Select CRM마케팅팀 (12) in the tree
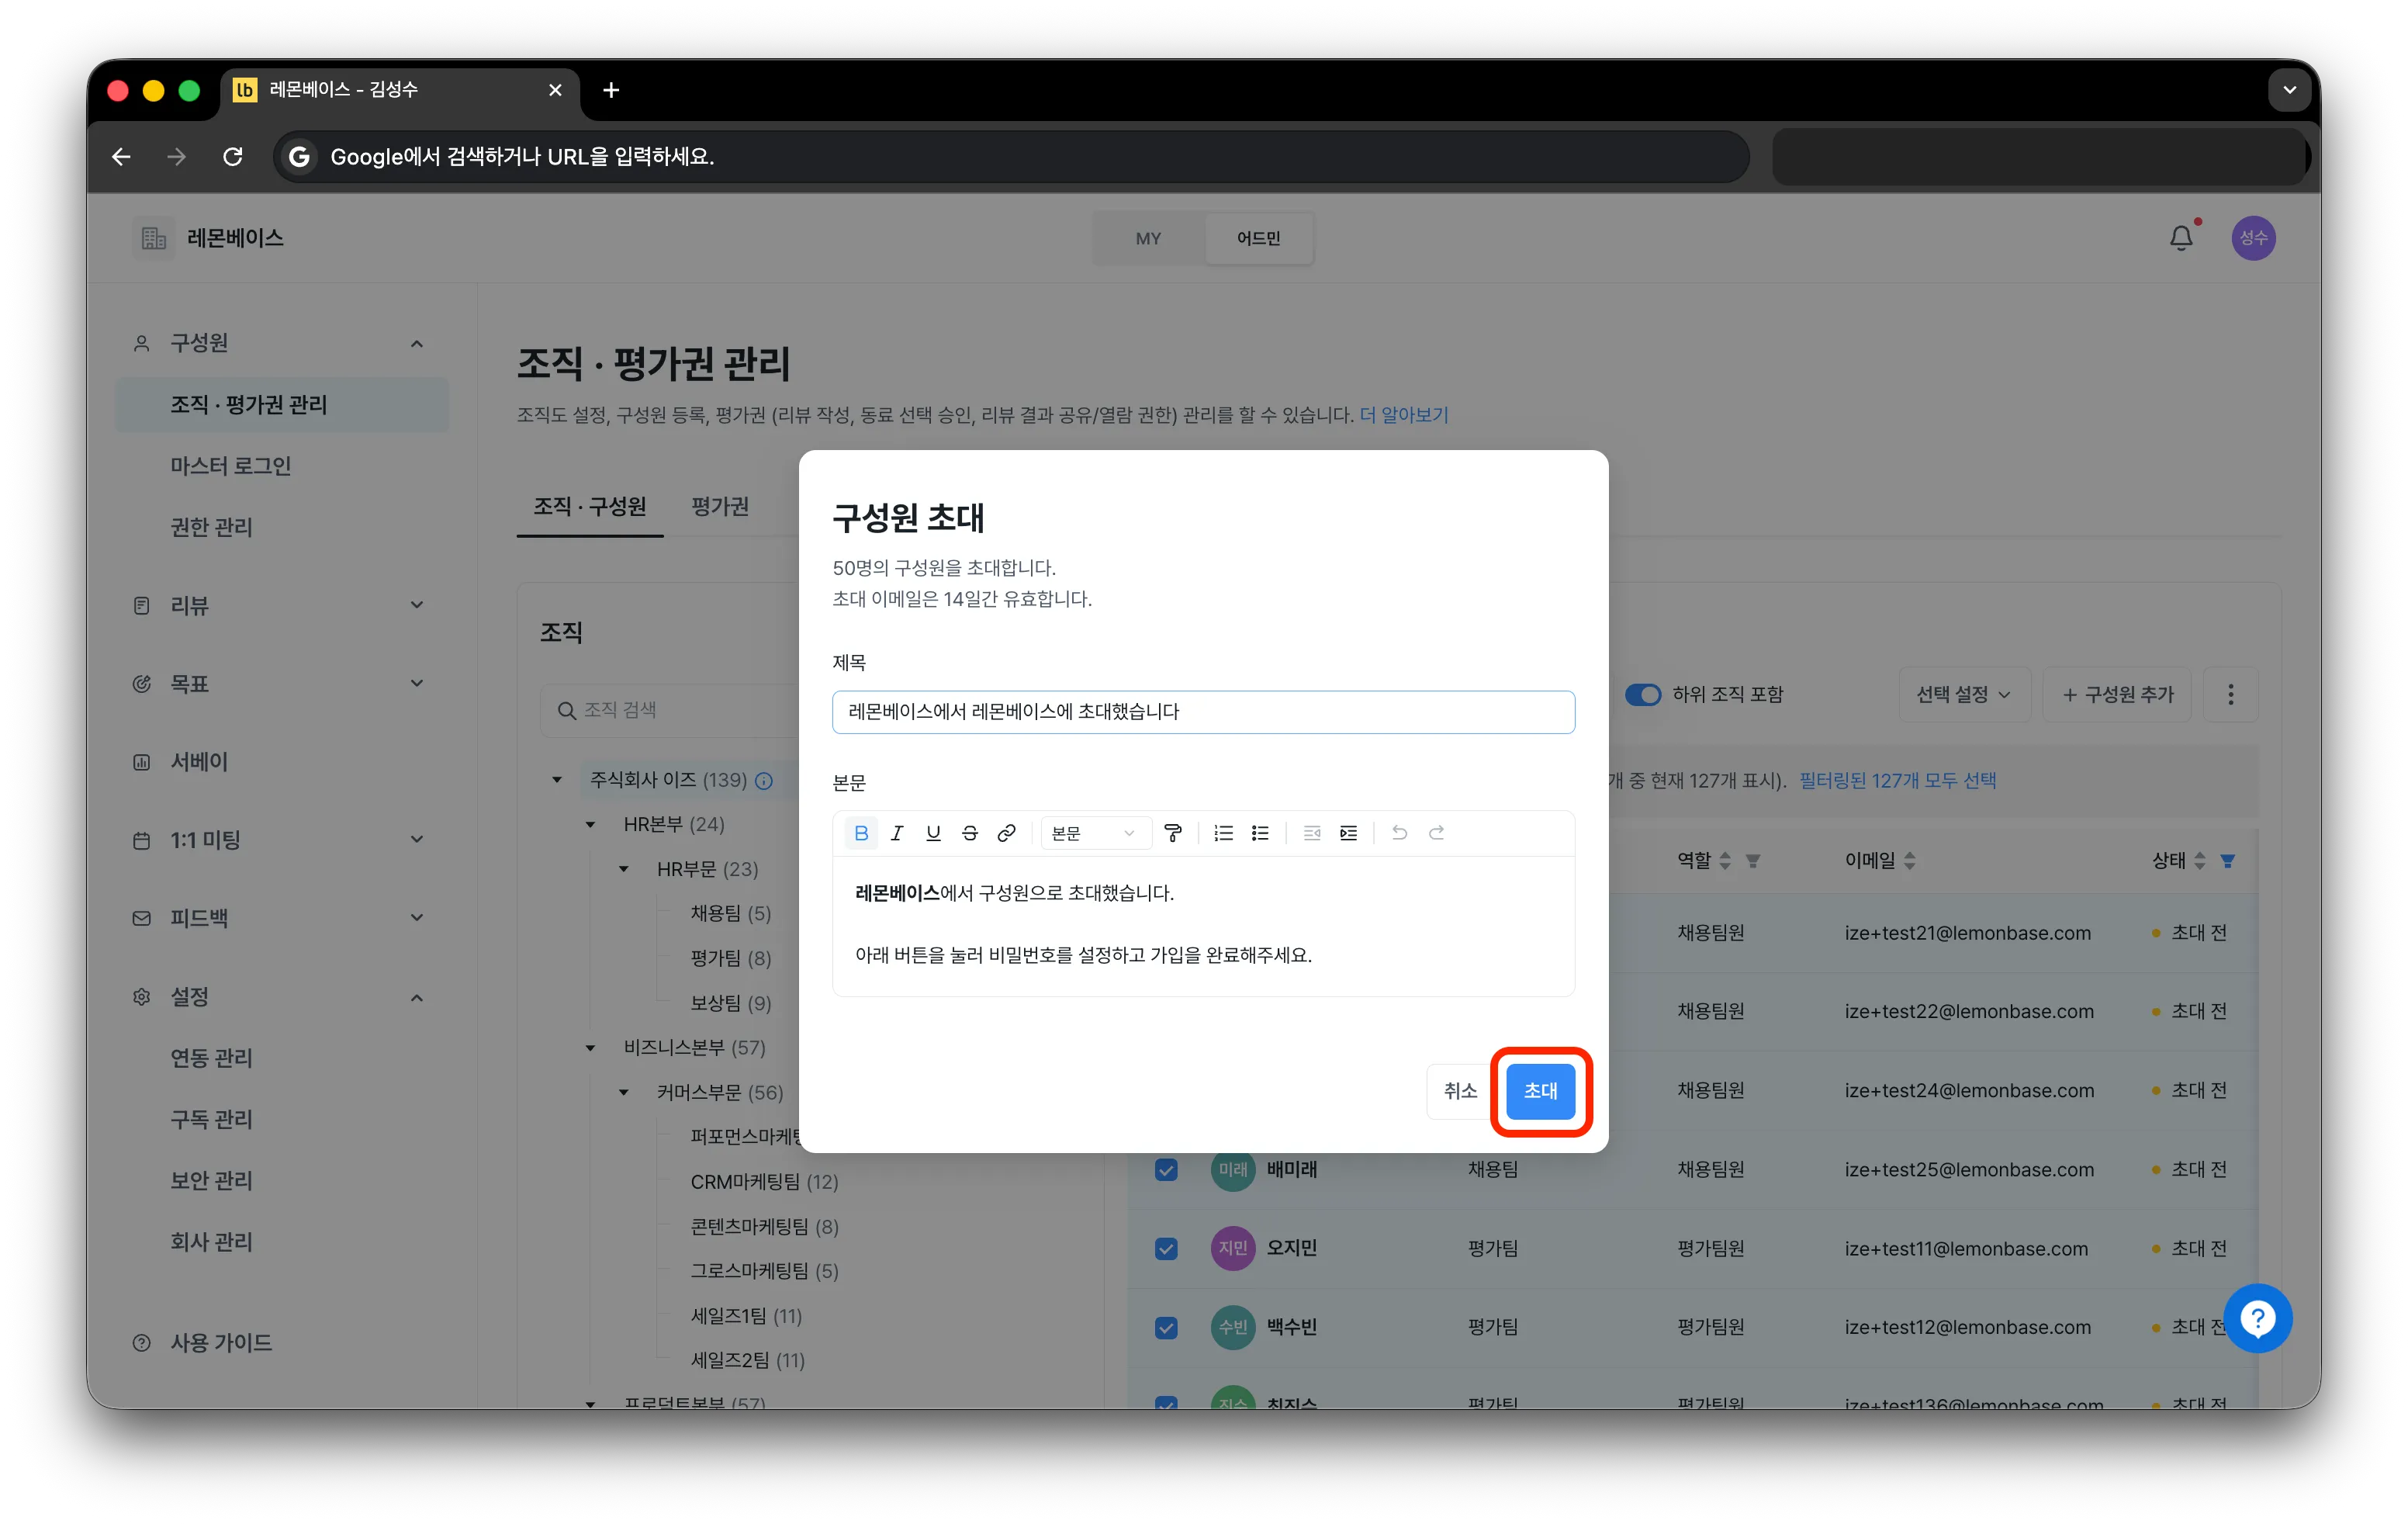Viewport: 2408px width, 1524px height. [x=764, y=1182]
